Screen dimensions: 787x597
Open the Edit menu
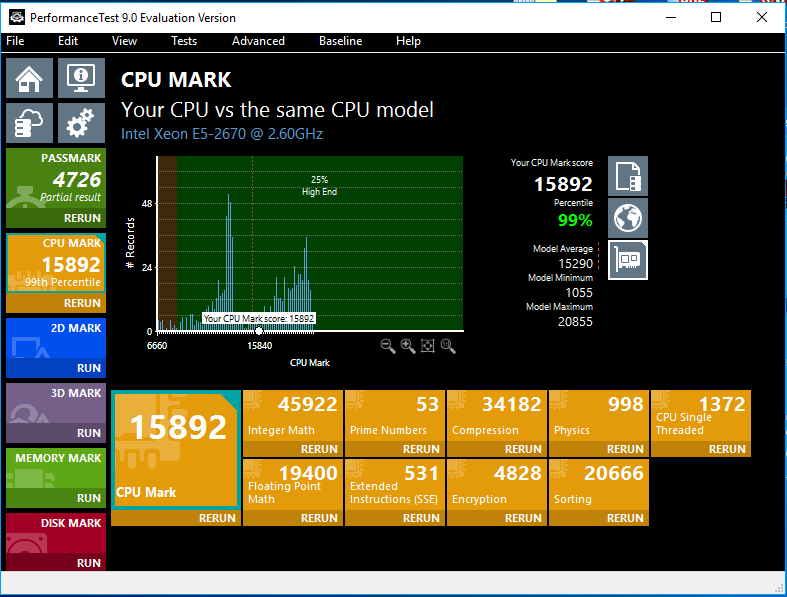(68, 41)
